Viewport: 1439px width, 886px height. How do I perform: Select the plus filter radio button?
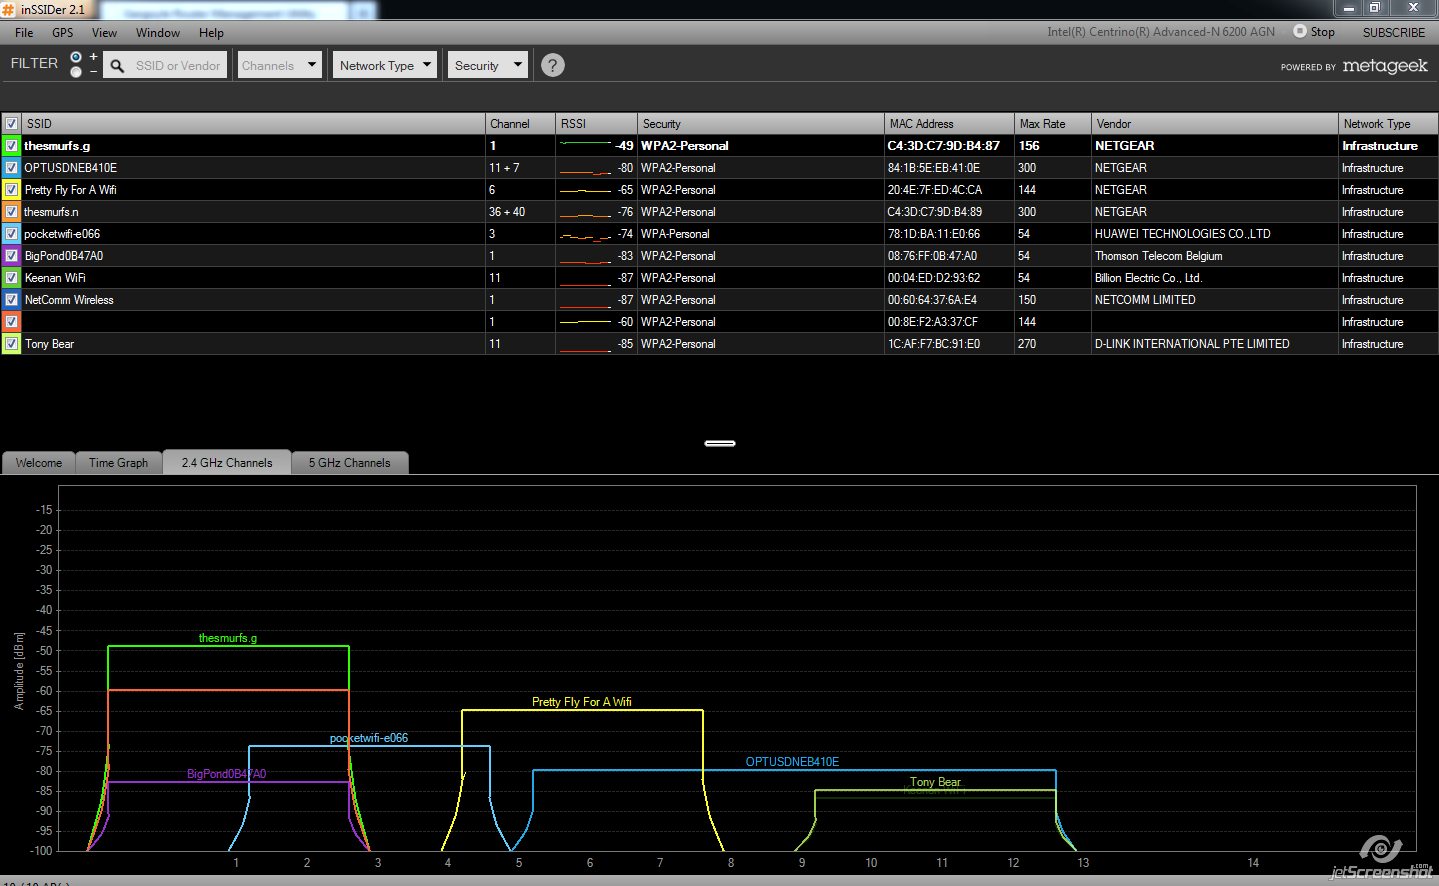(76, 58)
